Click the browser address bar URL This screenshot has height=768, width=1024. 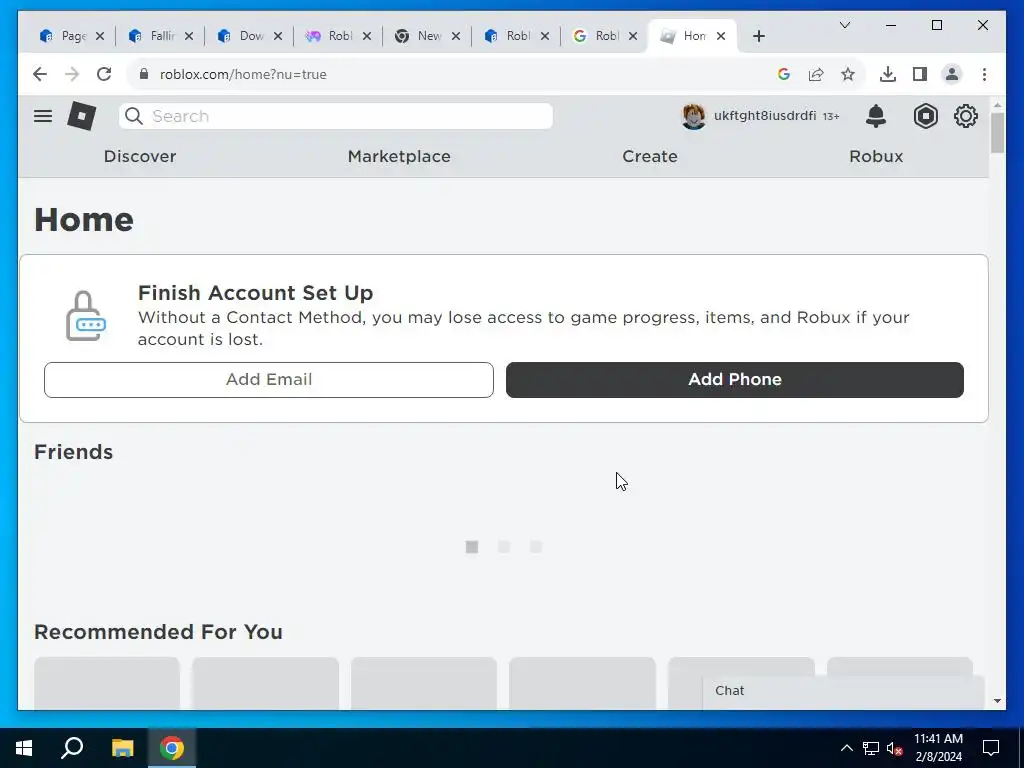243,74
